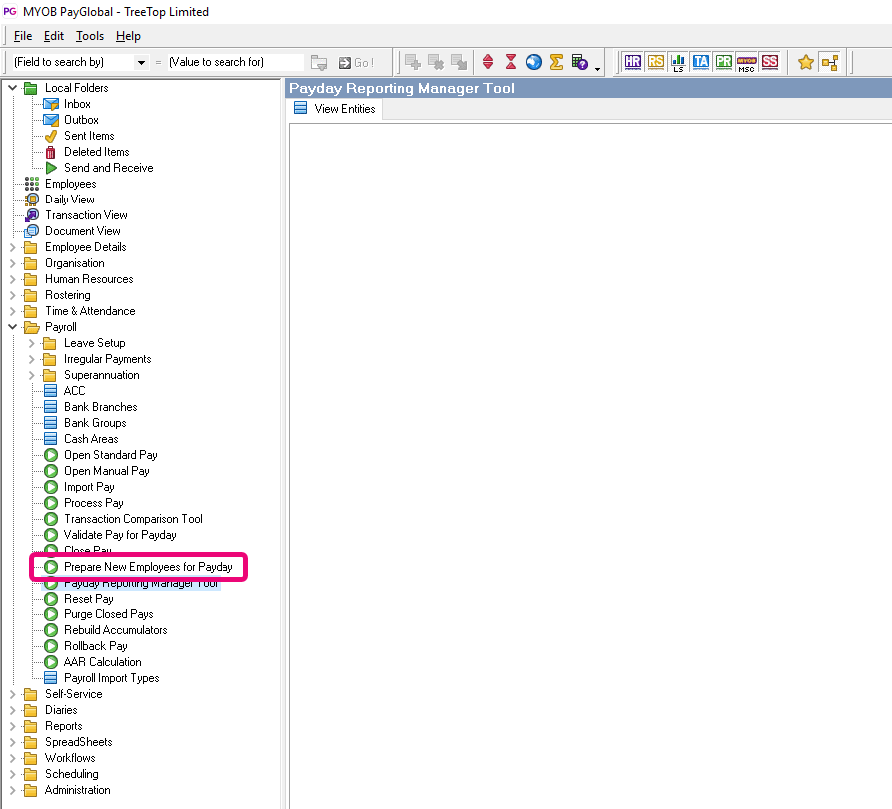Select the PR payroll toolbar icon
This screenshot has height=809, width=892.
tap(723, 62)
